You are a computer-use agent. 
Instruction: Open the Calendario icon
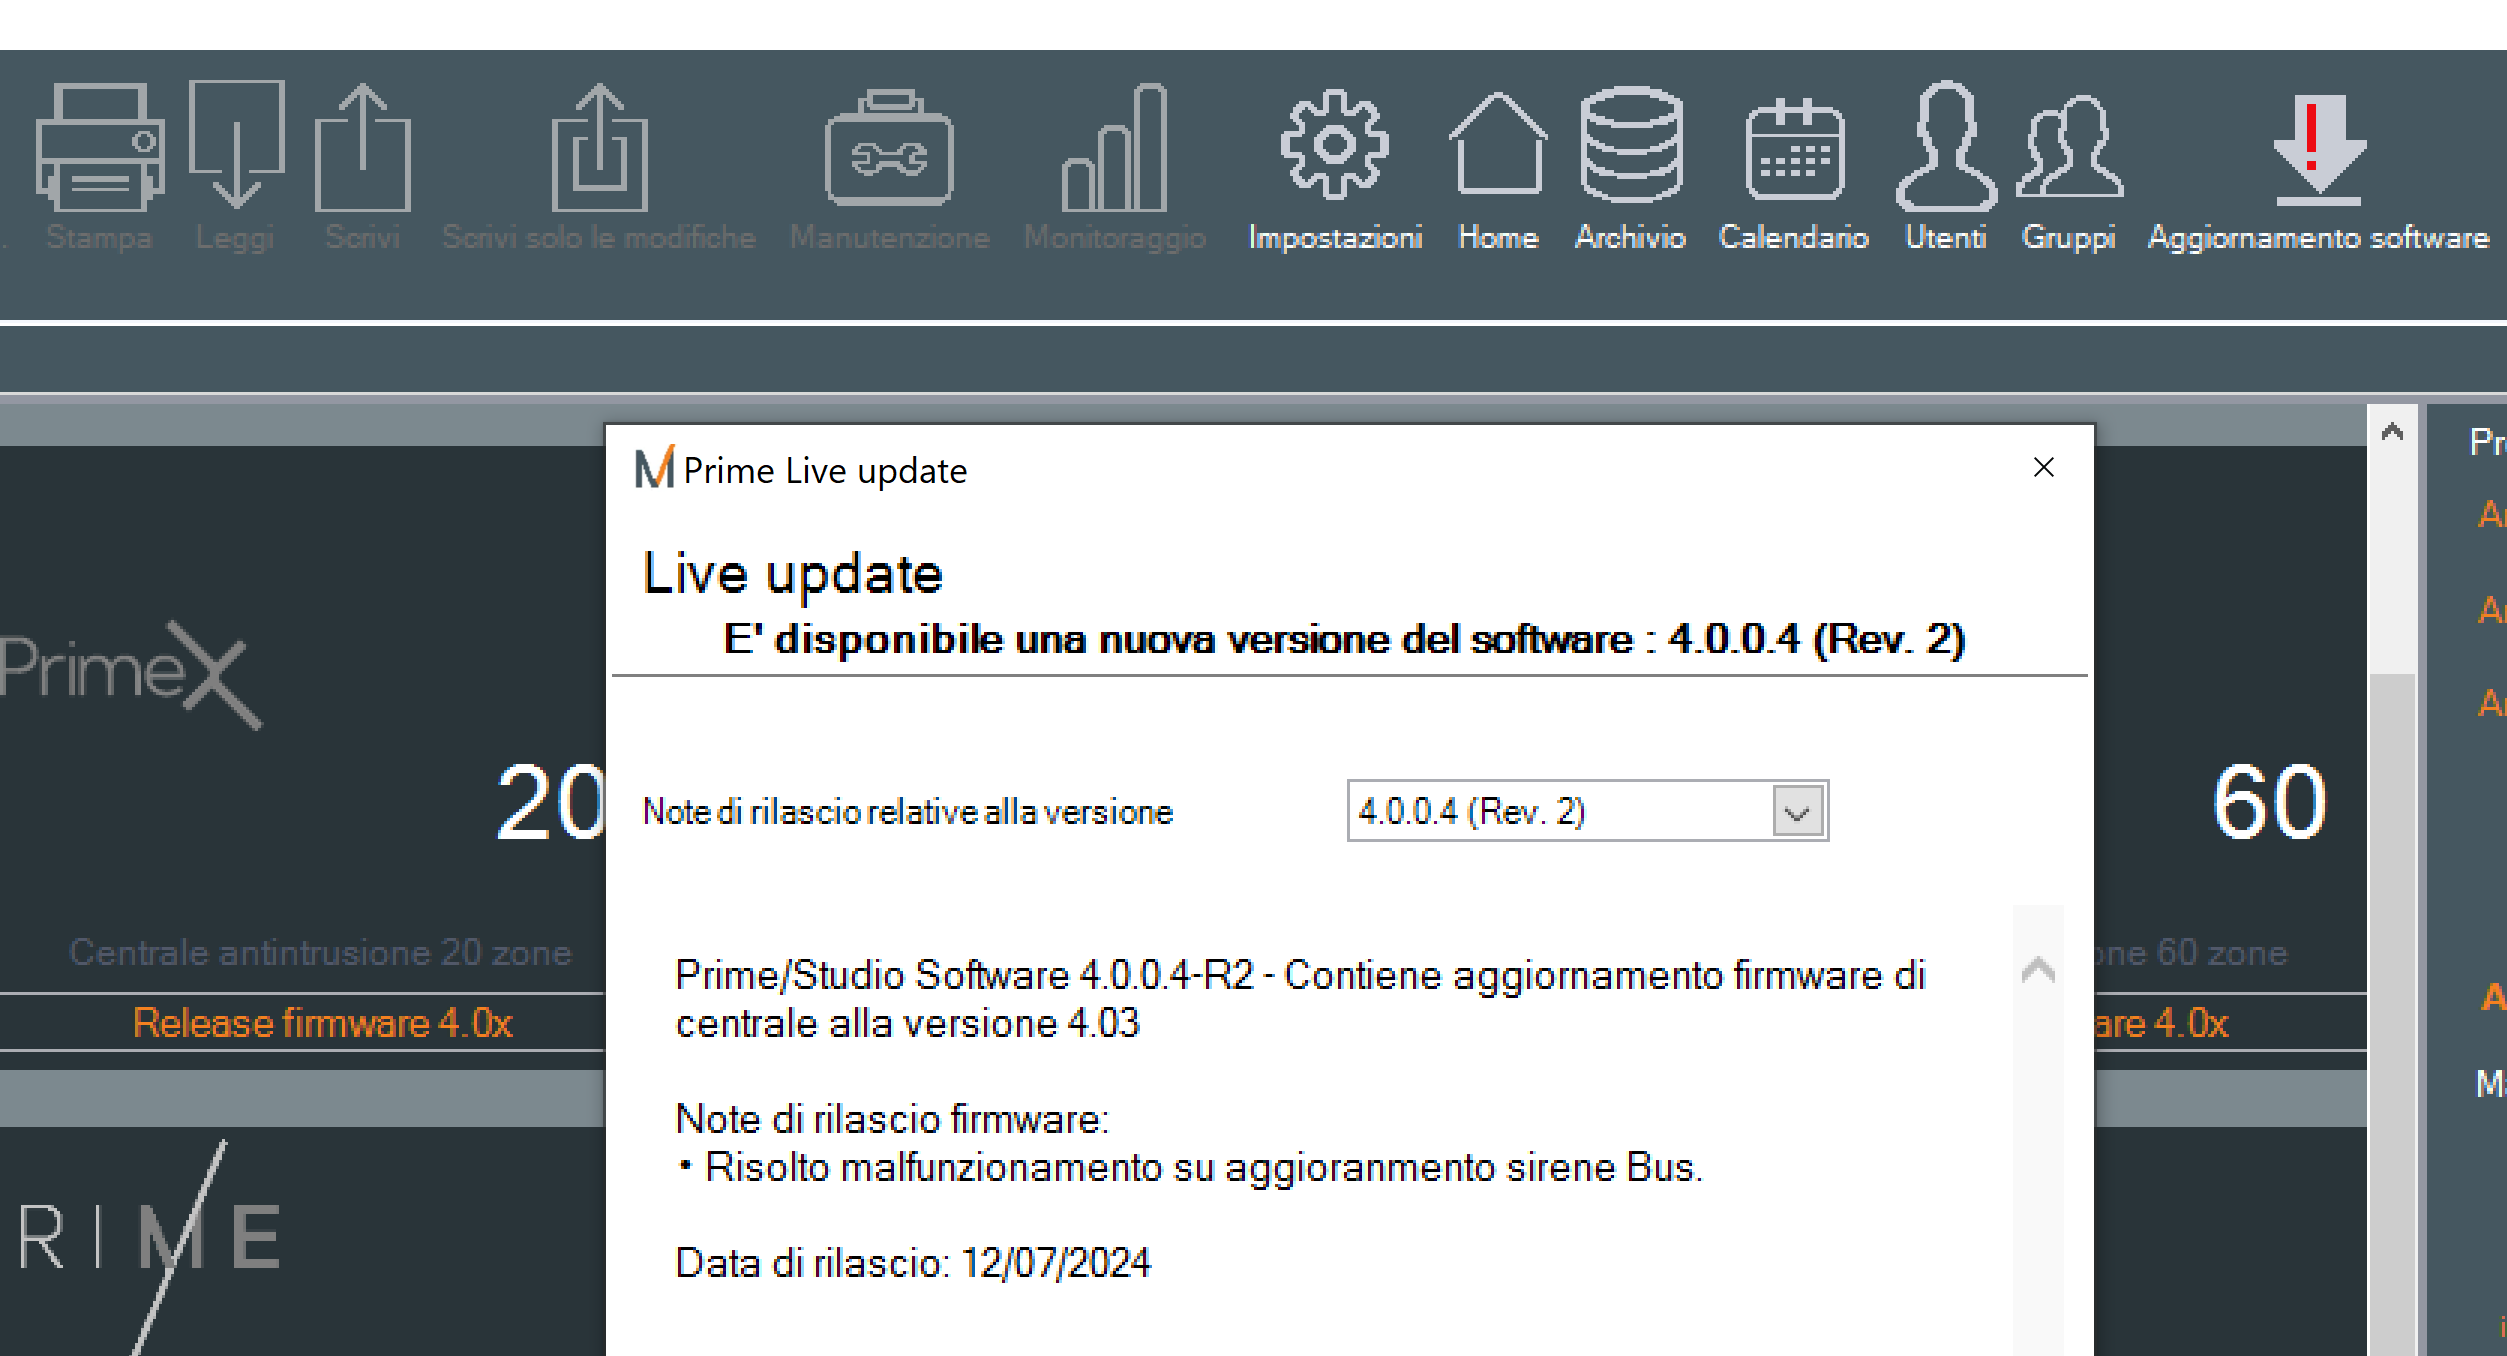pyautogui.click(x=1794, y=149)
